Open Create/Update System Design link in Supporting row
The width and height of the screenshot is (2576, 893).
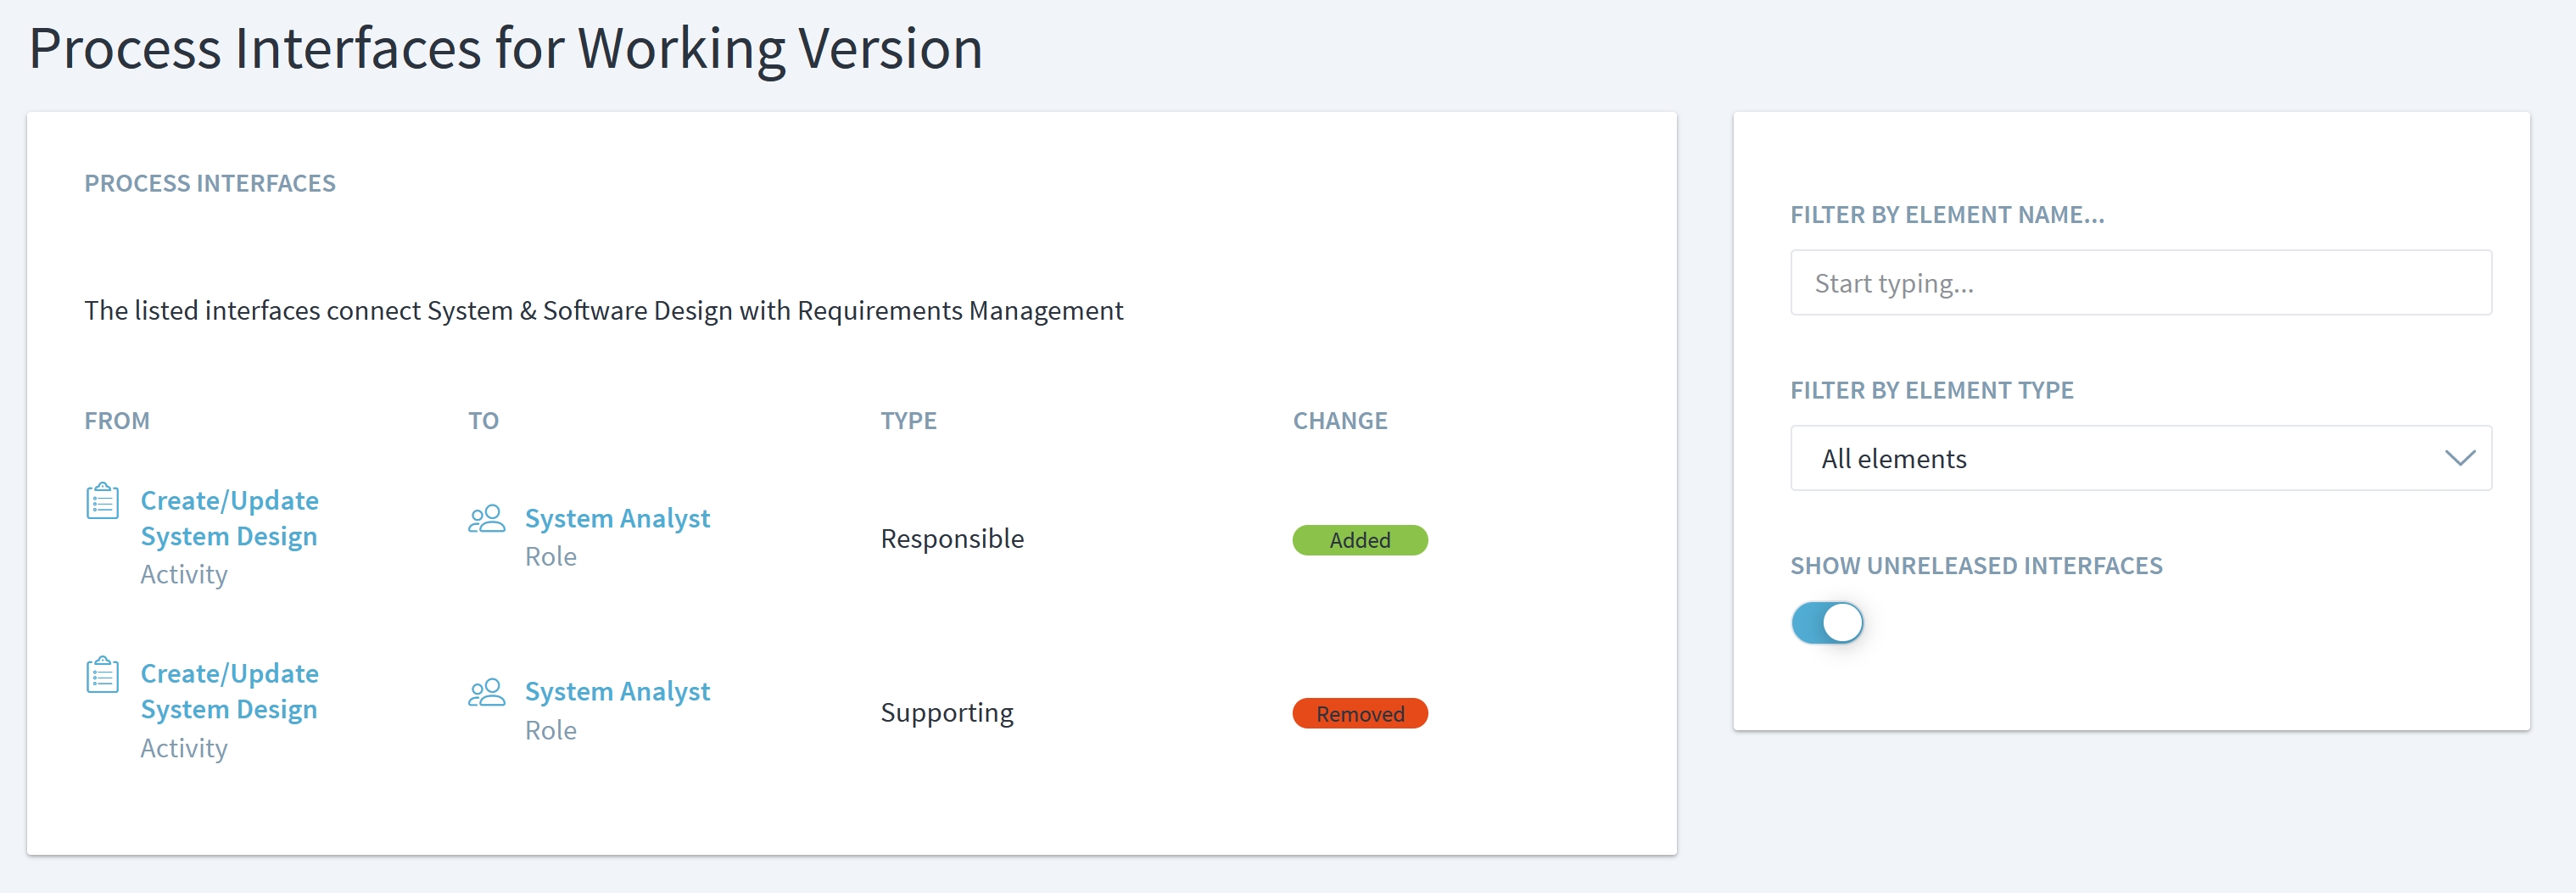[x=229, y=691]
